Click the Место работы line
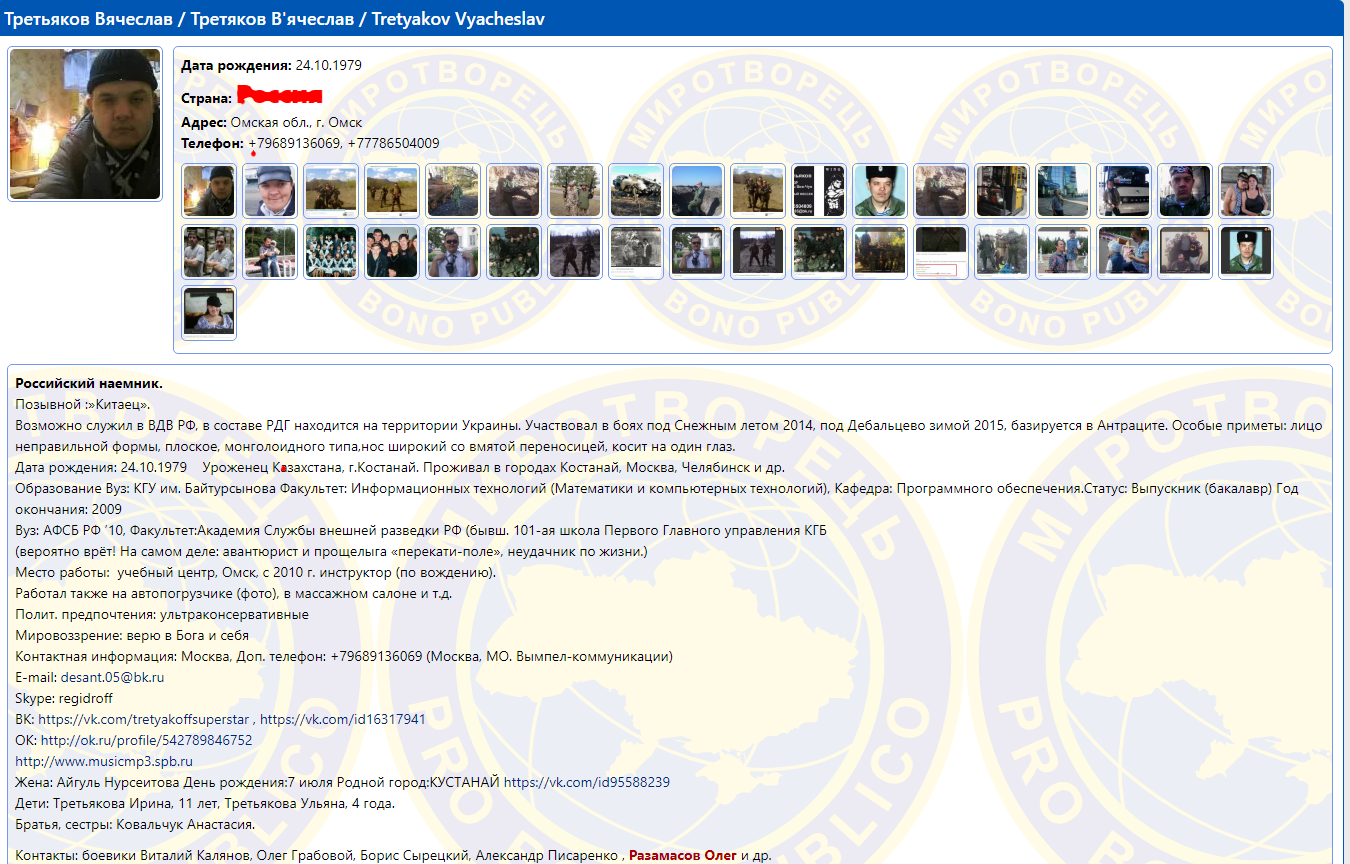Image resolution: width=1350 pixels, height=864 pixels. pos(256,572)
